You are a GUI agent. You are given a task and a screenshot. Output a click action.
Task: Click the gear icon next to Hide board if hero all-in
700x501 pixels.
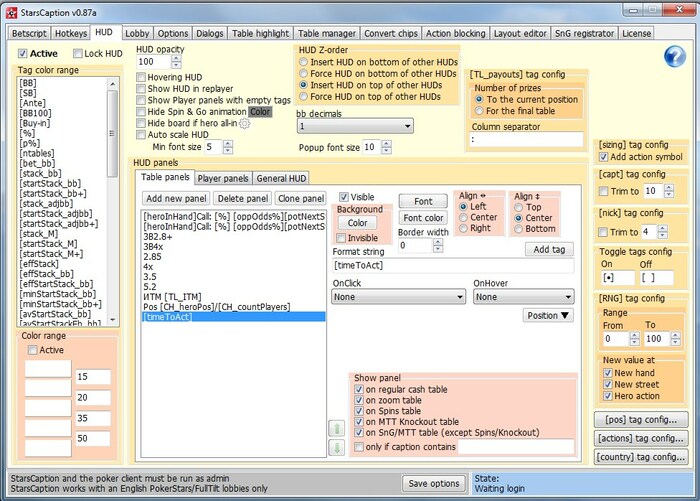pos(245,124)
